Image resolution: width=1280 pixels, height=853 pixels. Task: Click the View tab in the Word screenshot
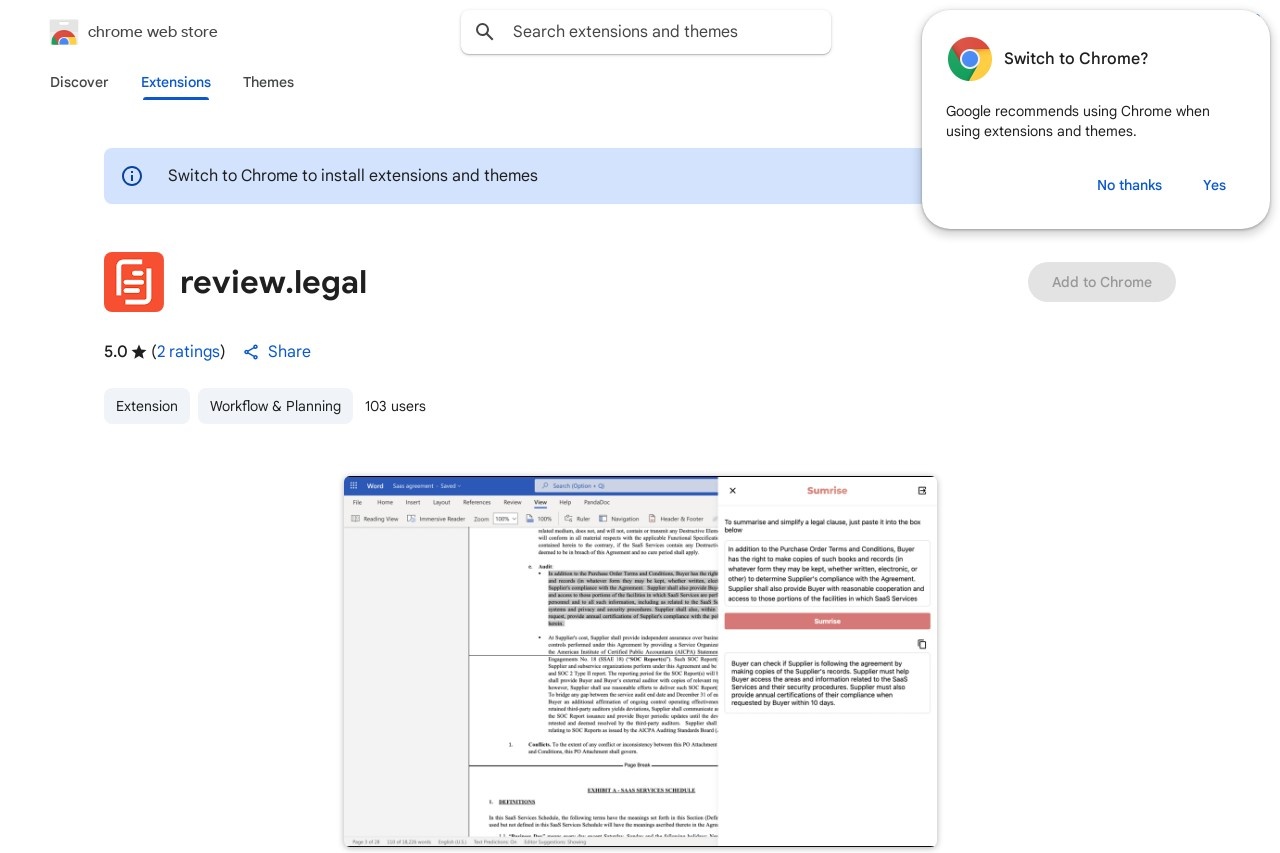coord(540,502)
